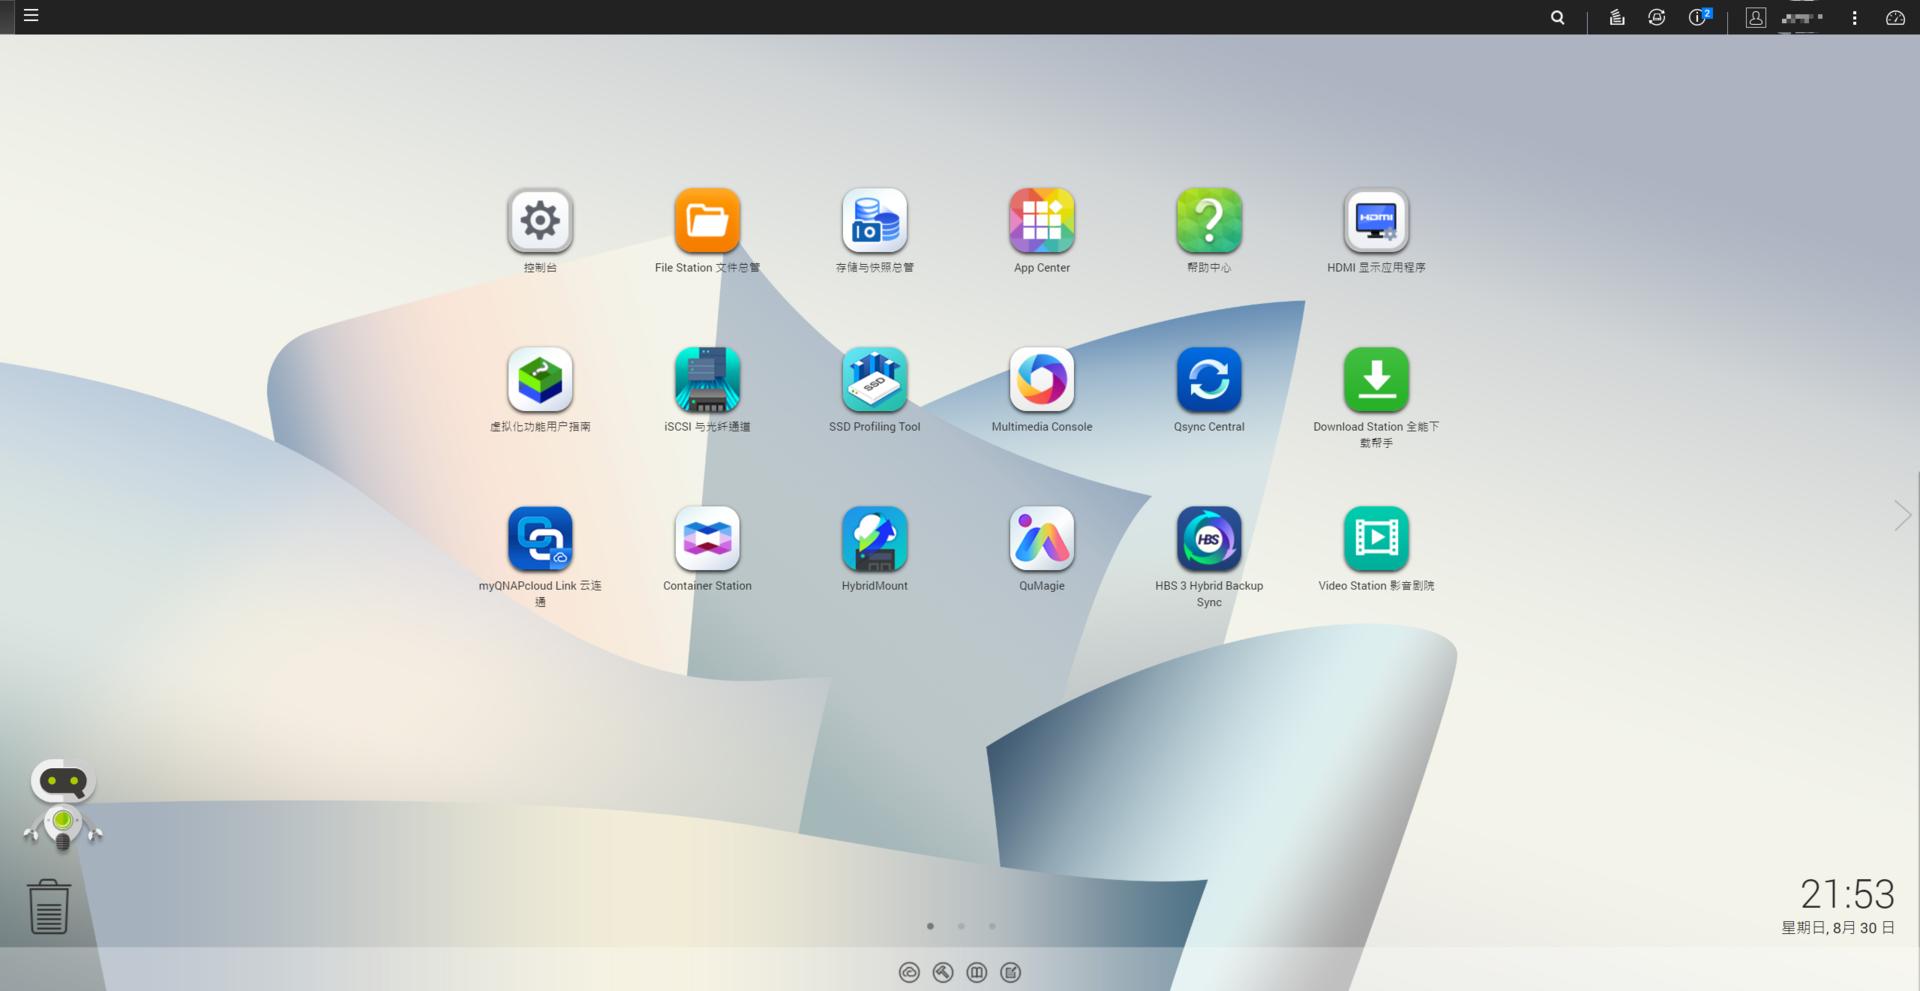Viewport: 1920px width, 991px height.
Task: Open the dashboard gauge icon
Action: coord(1895,18)
